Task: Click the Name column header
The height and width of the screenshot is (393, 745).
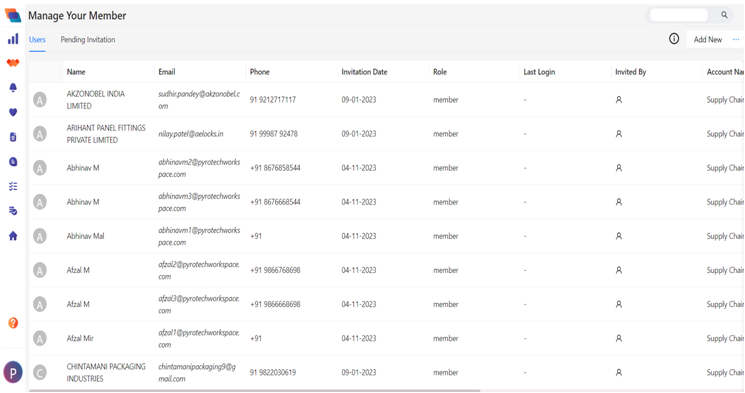Action: pyautogui.click(x=76, y=72)
